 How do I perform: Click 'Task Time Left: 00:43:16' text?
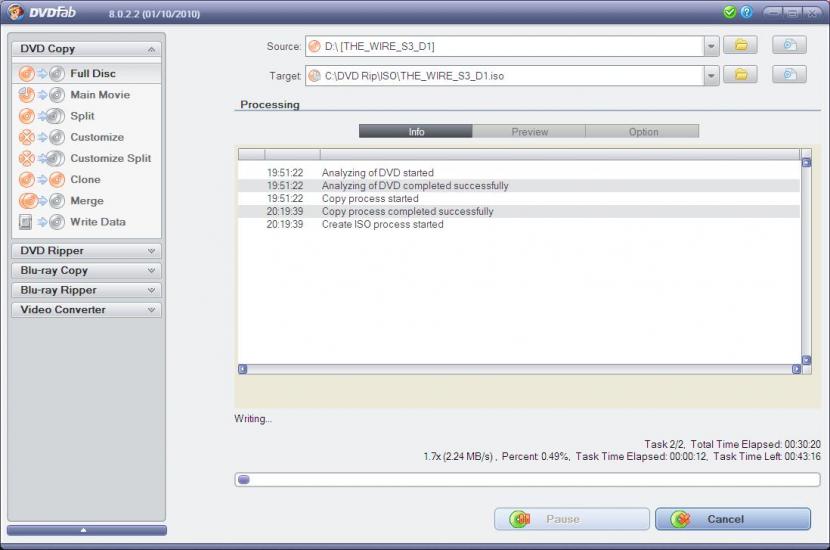(x=767, y=456)
